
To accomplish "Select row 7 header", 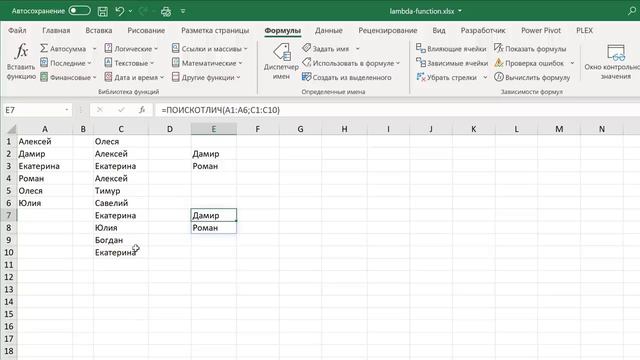I will point(9,215).
